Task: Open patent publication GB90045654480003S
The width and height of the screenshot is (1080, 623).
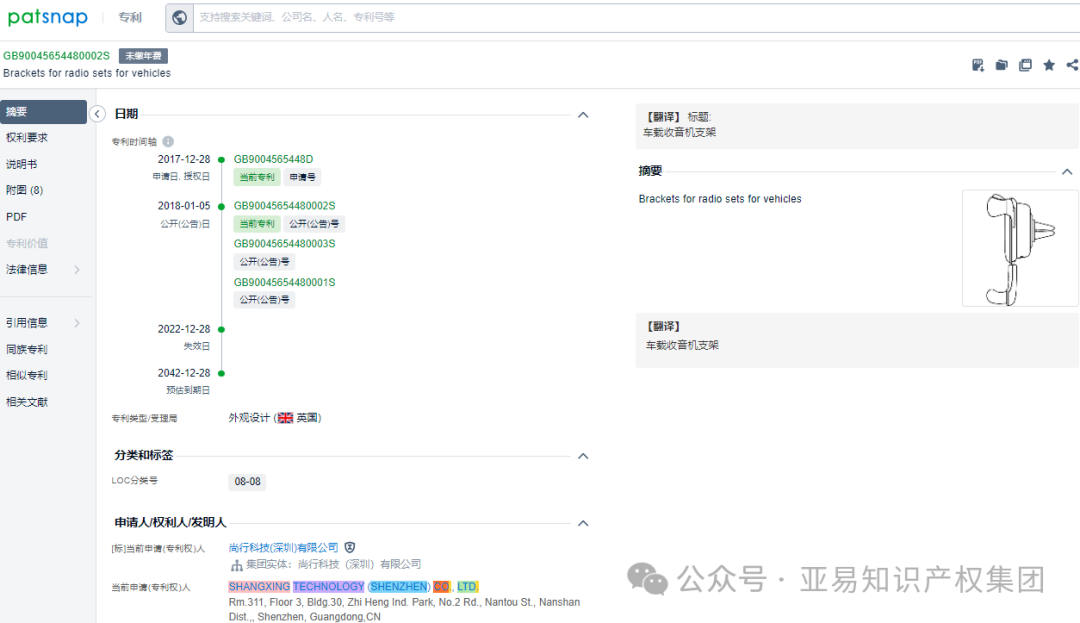Action: pyautogui.click(x=284, y=242)
